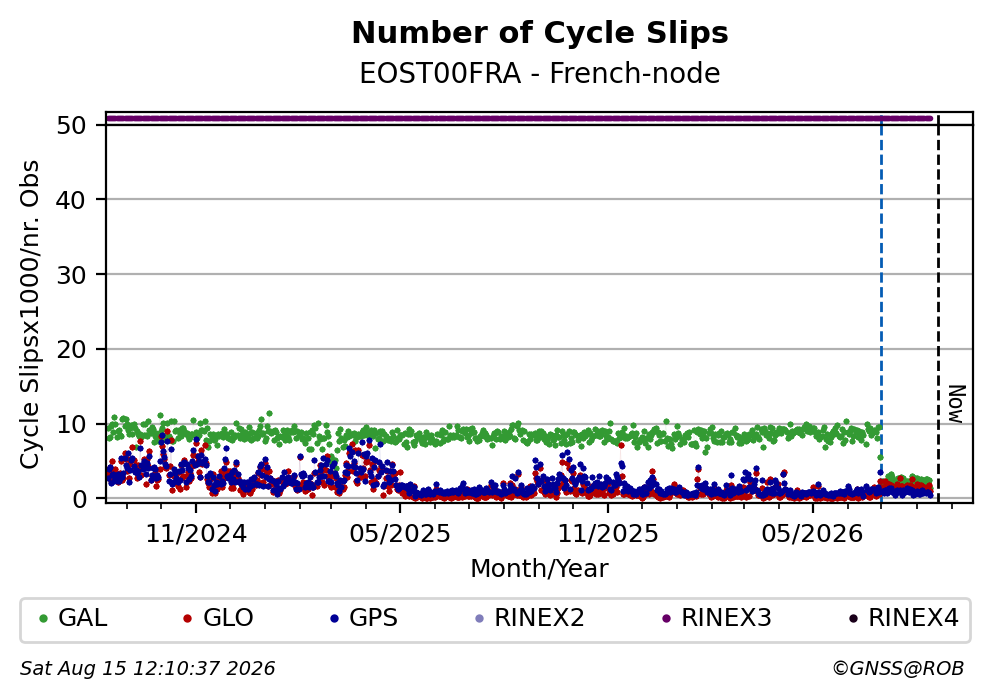Select the GLO legend label
992x699 pixels.
pos(228,618)
